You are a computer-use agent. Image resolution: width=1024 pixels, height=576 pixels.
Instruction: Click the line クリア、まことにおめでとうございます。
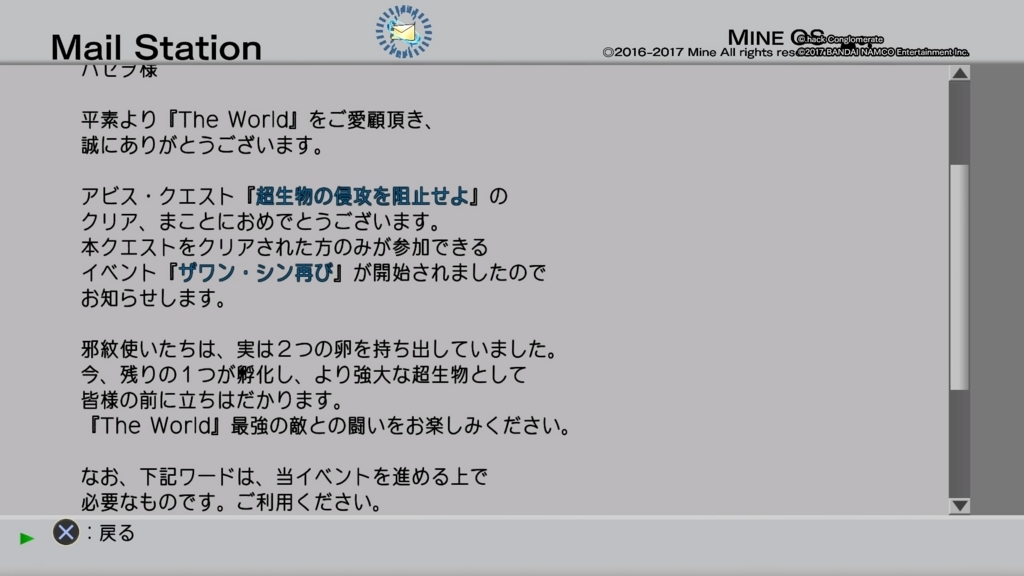pyautogui.click(x=261, y=221)
